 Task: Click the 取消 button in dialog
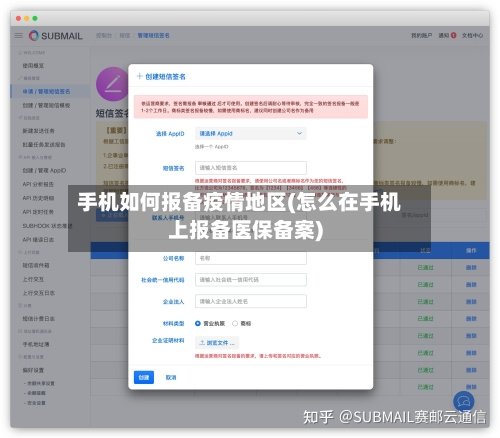[171, 377]
